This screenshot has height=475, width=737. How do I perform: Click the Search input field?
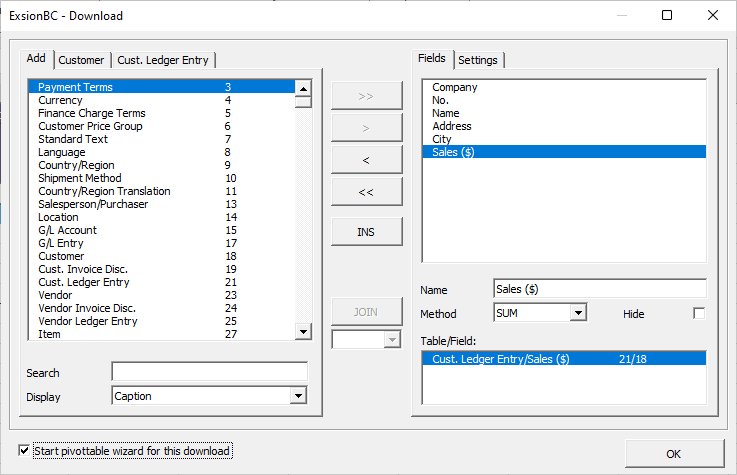tap(210, 371)
